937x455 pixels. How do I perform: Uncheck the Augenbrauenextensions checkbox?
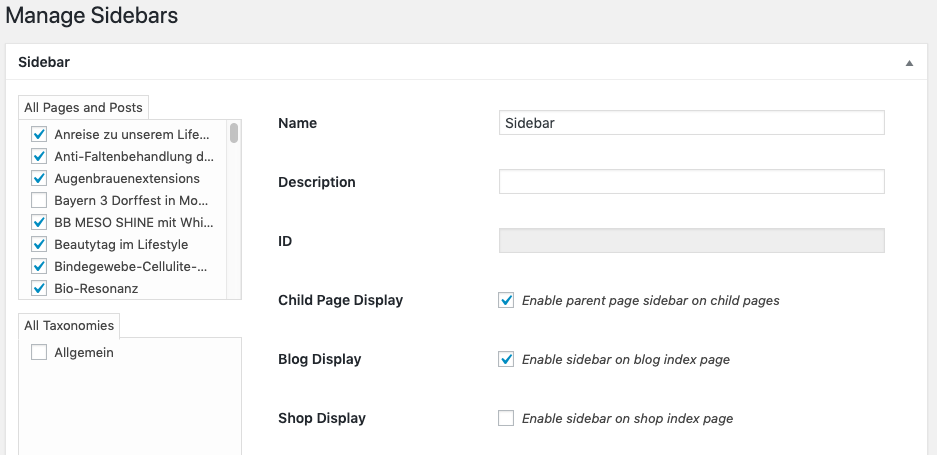(39, 178)
